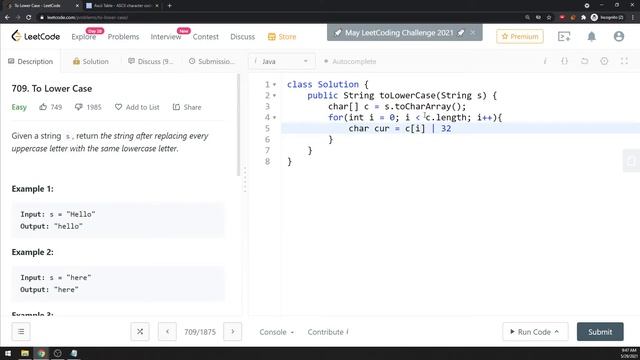Open Contribute link
This screenshot has width=640, height=360.
pyautogui.click(x=328, y=332)
